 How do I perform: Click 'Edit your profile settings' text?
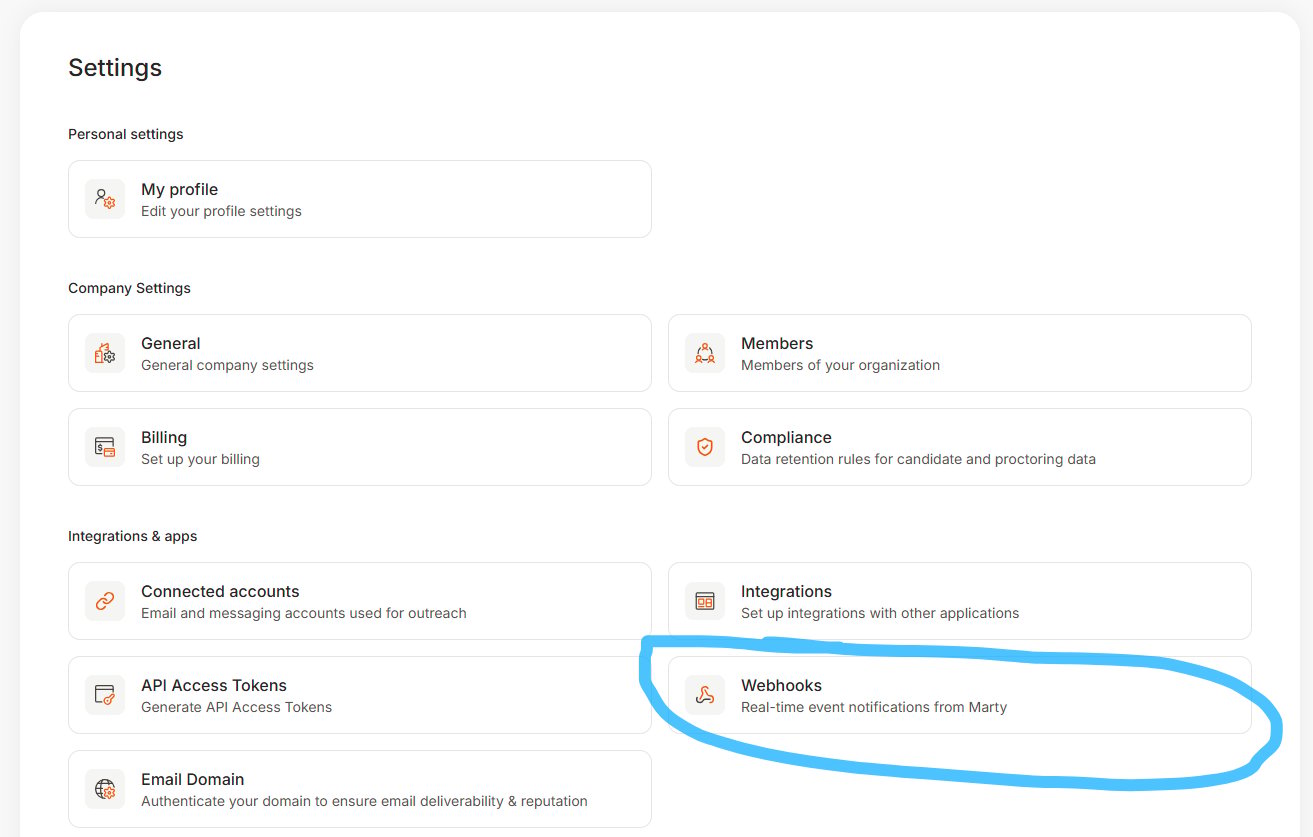(x=221, y=211)
